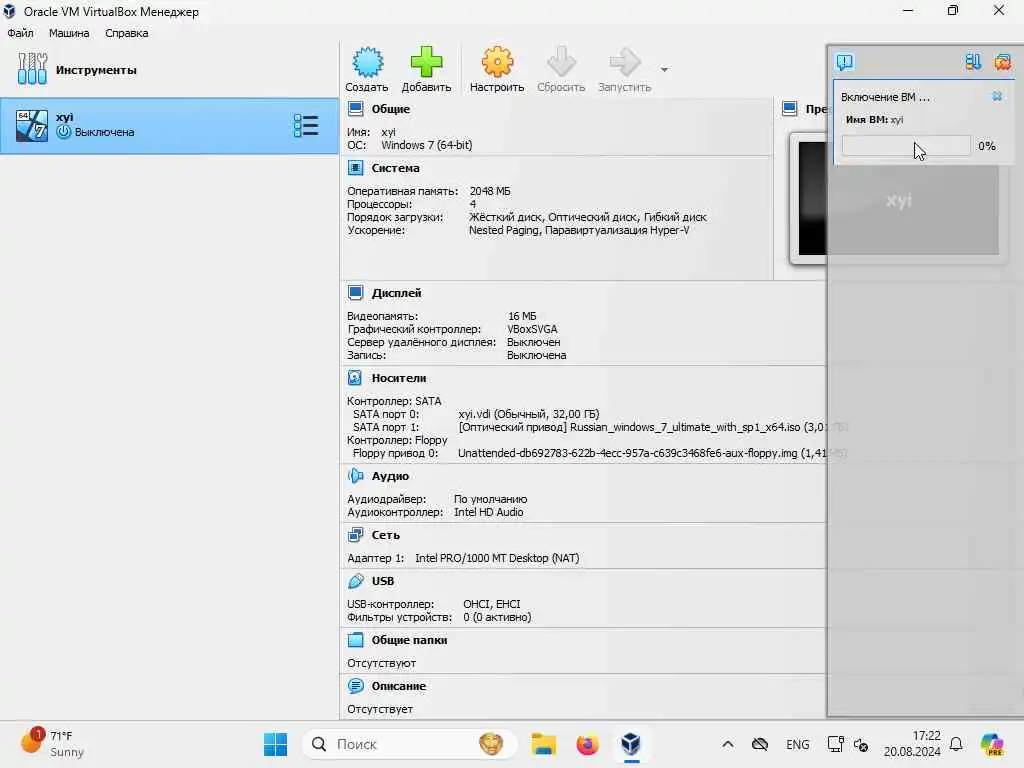1024x768 pixels.
Task: Open the Машина menu
Action: pyautogui.click(x=69, y=33)
